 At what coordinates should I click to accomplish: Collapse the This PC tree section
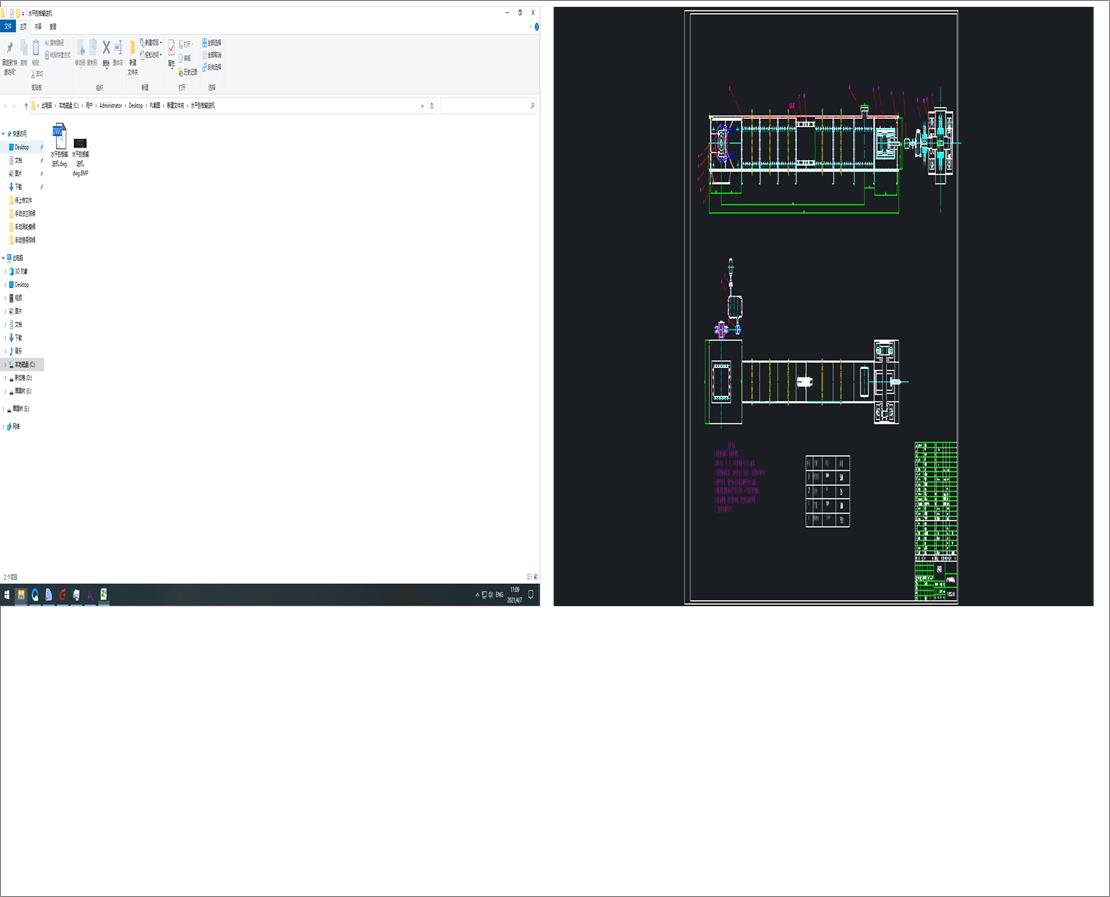(3, 258)
